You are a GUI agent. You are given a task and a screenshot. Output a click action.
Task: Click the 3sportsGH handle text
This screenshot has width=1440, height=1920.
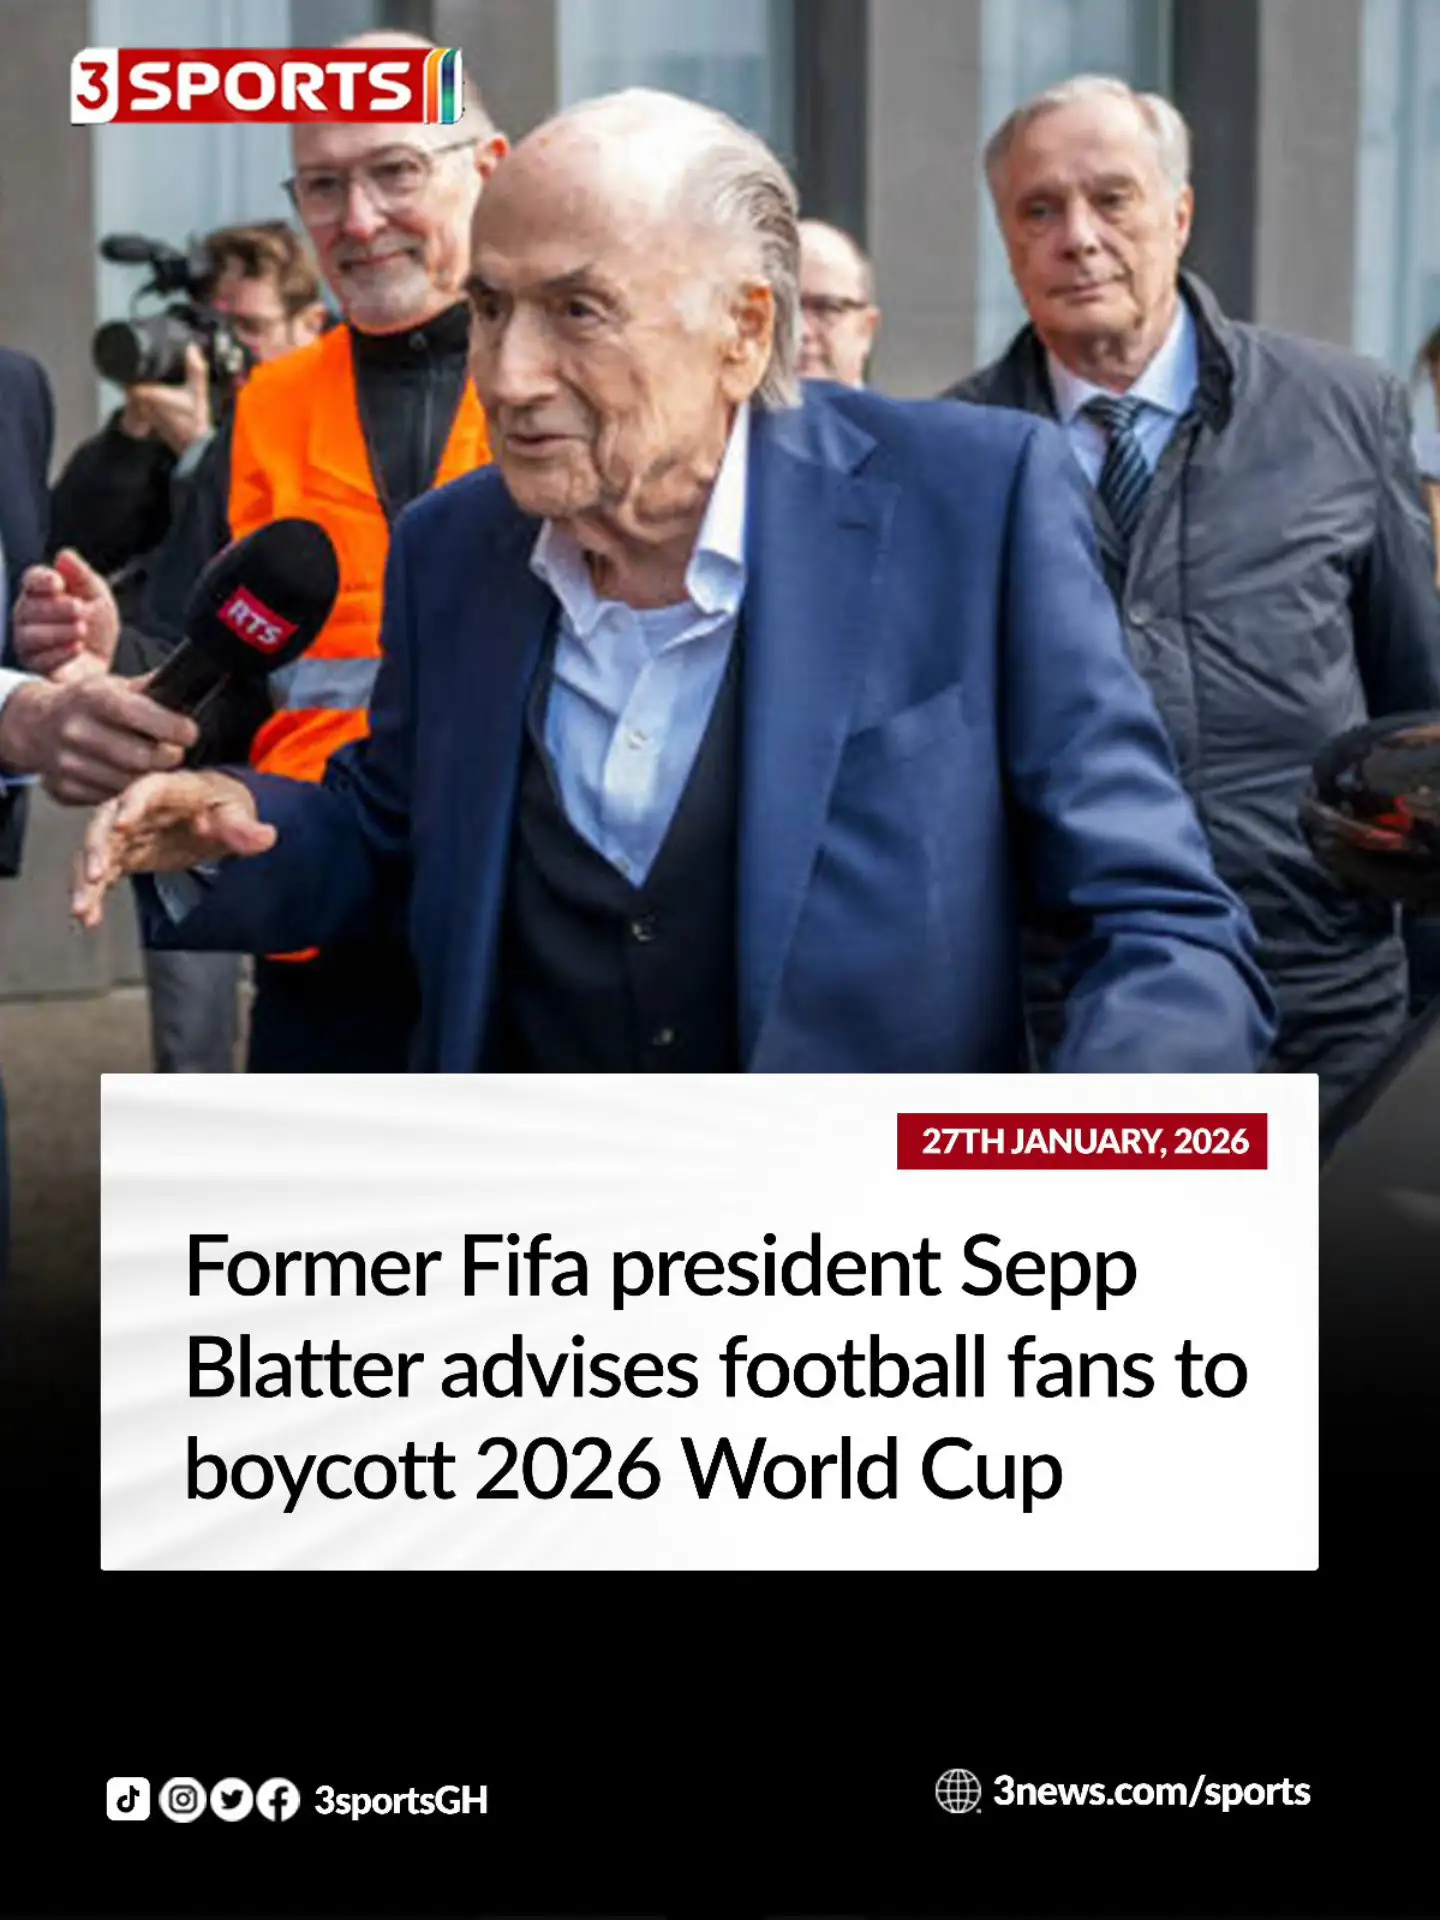pos(401,1800)
